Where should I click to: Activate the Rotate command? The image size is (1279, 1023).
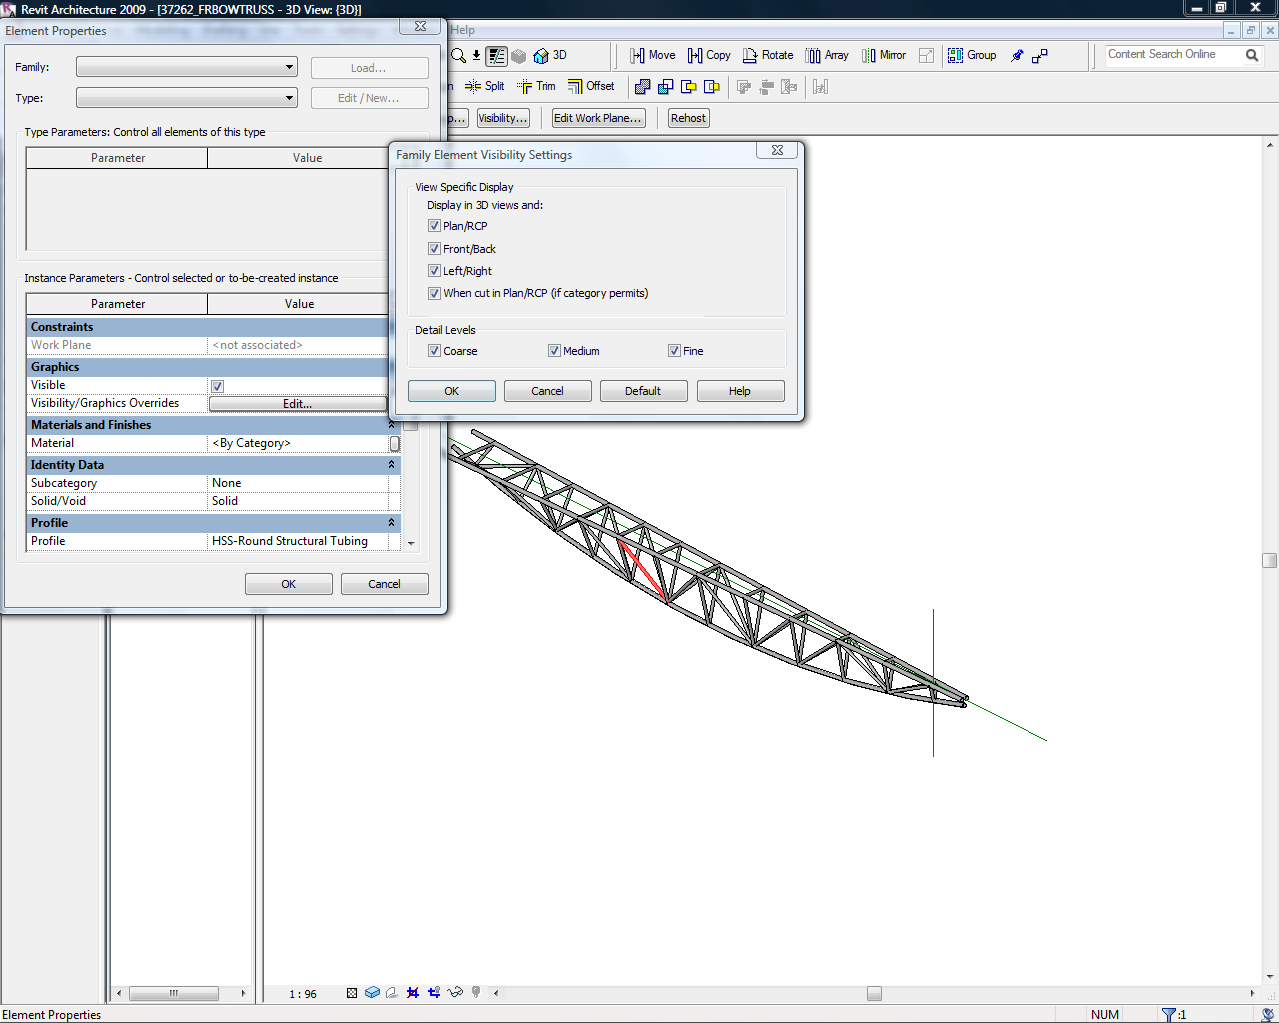coord(768,55)
